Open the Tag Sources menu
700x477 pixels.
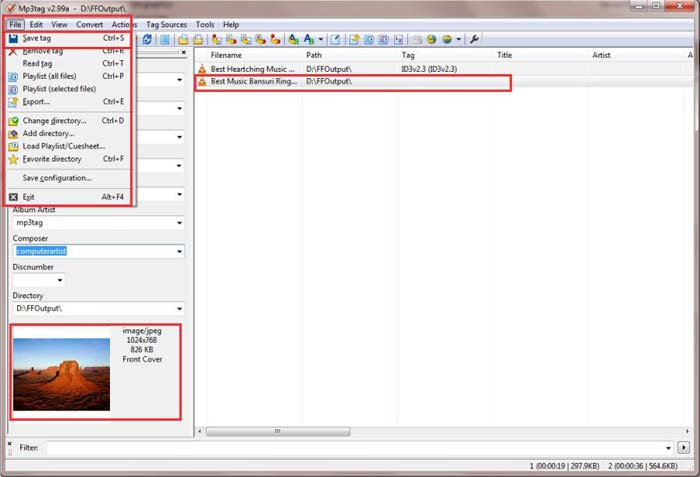click(167, 25)
